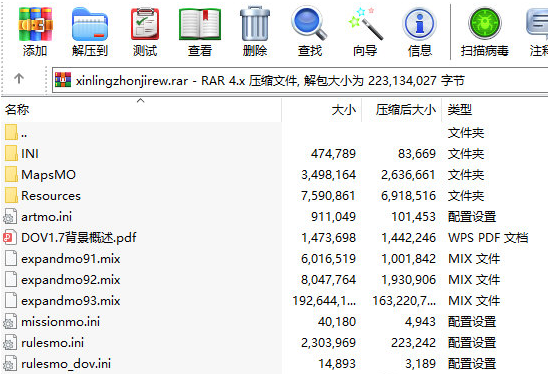Click the 解压到 (Extract To) toolbar icon

tap(90, 25)
